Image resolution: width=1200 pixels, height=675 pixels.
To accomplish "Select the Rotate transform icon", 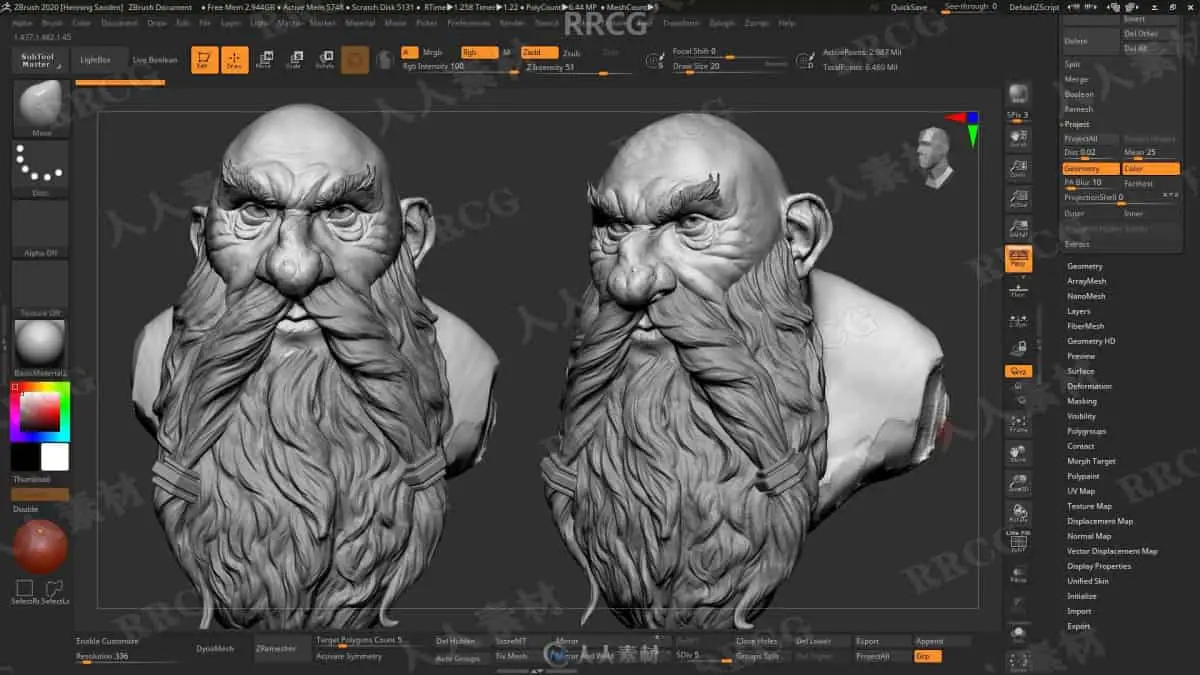I will pyautogui.click(x=325, y=60).
